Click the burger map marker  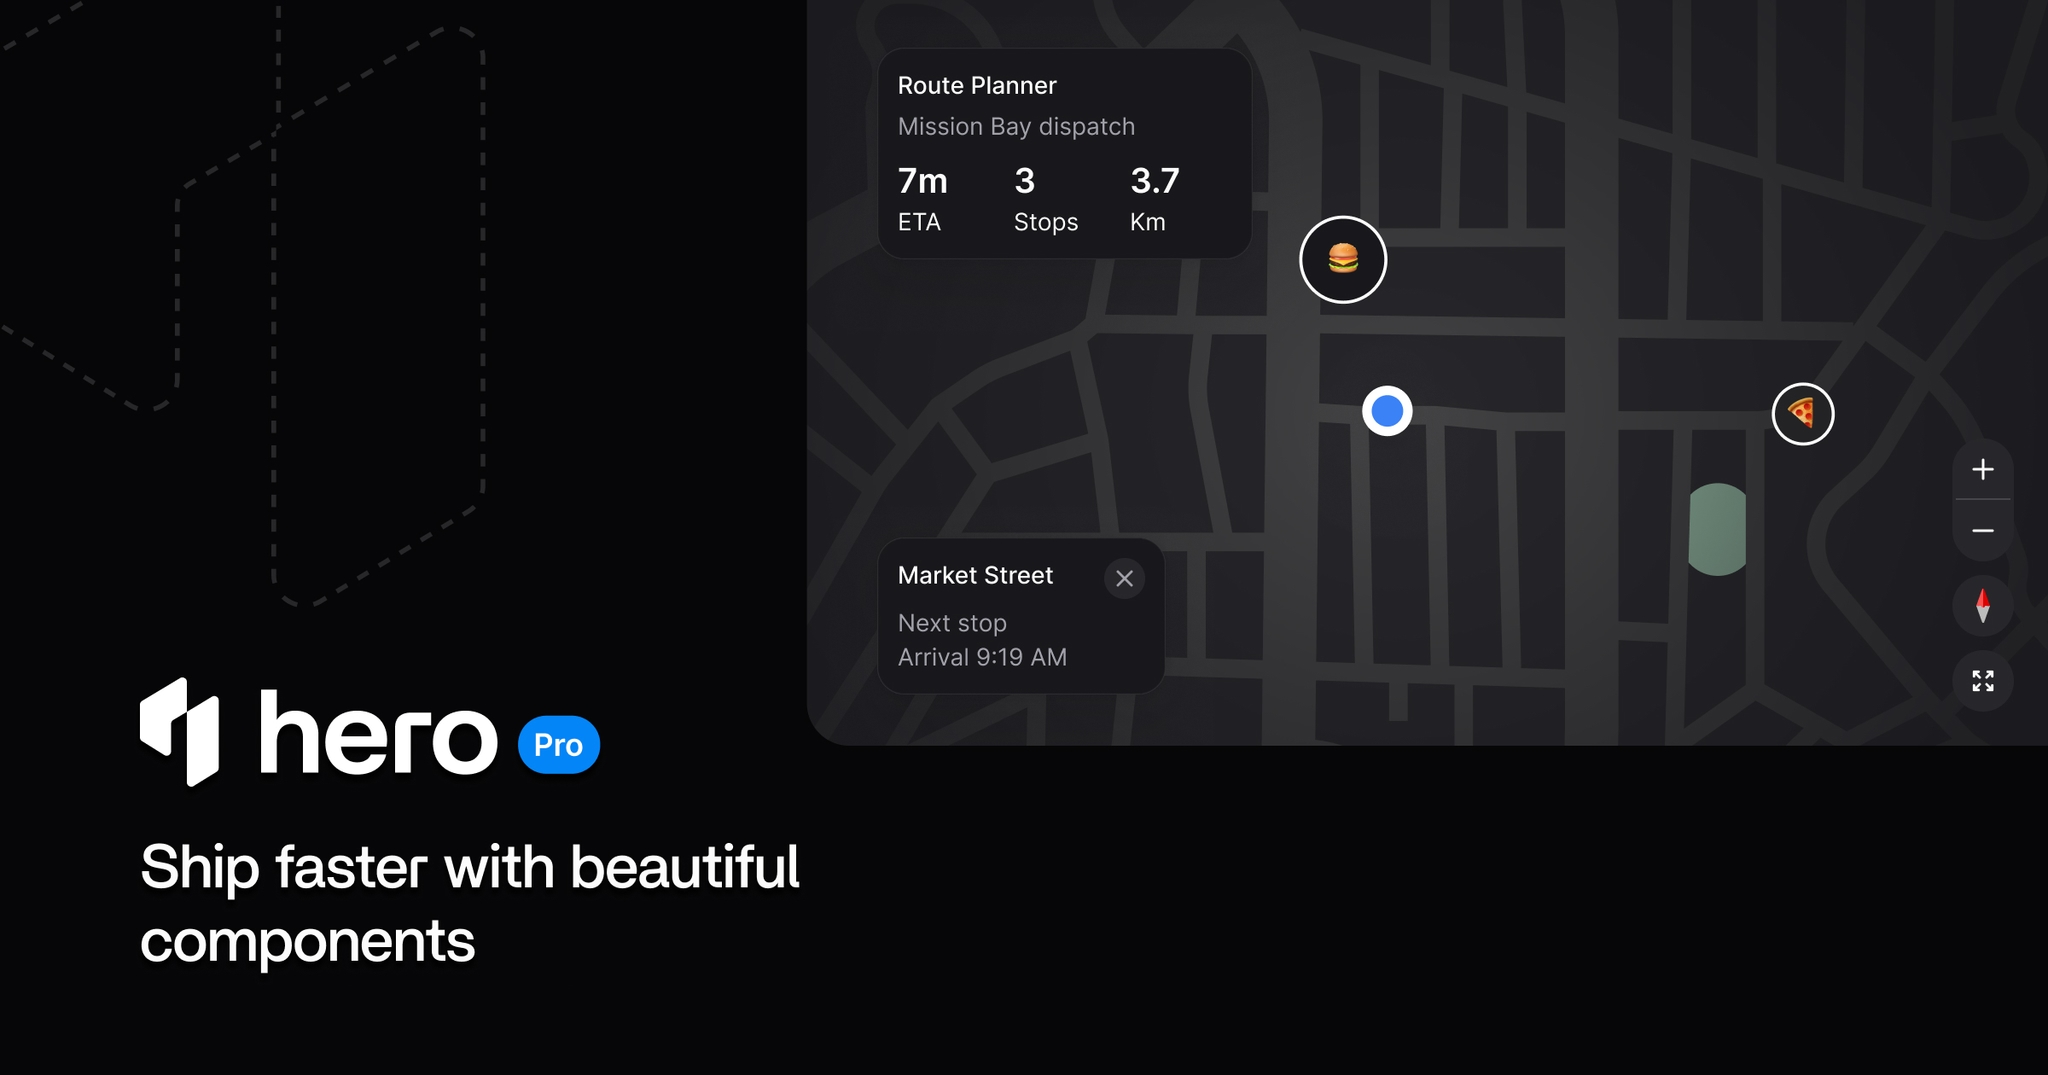point(1343,260)
